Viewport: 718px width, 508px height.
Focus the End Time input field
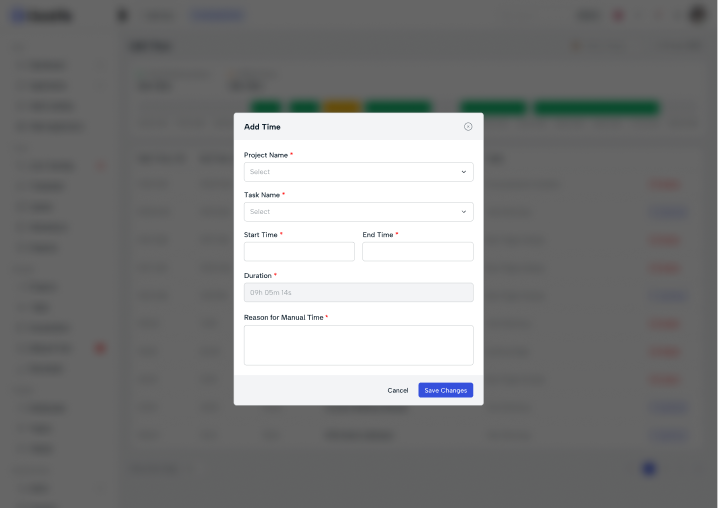(x=418, y=251)
